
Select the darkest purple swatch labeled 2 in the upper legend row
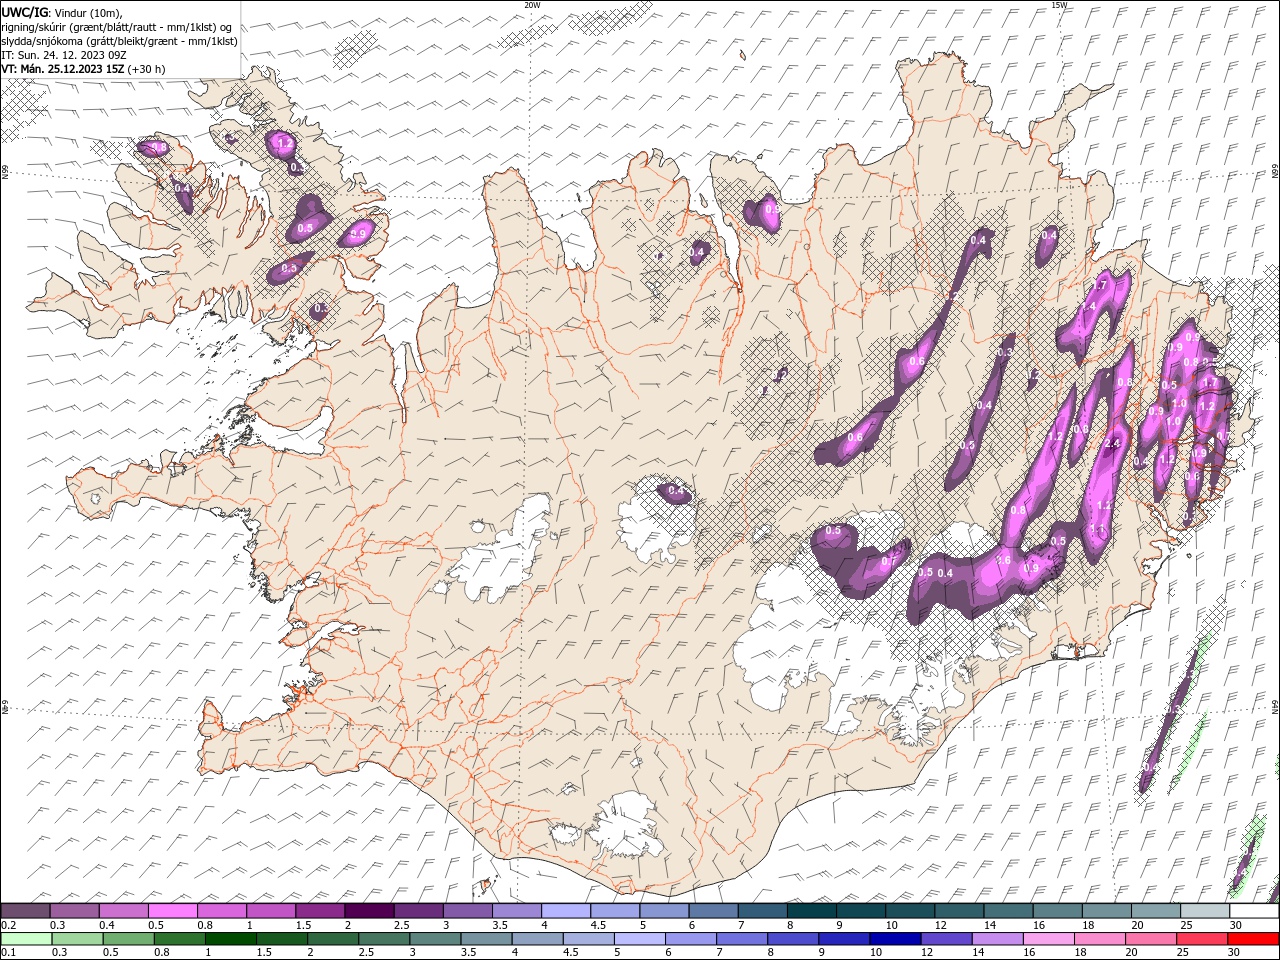[369, 911]
